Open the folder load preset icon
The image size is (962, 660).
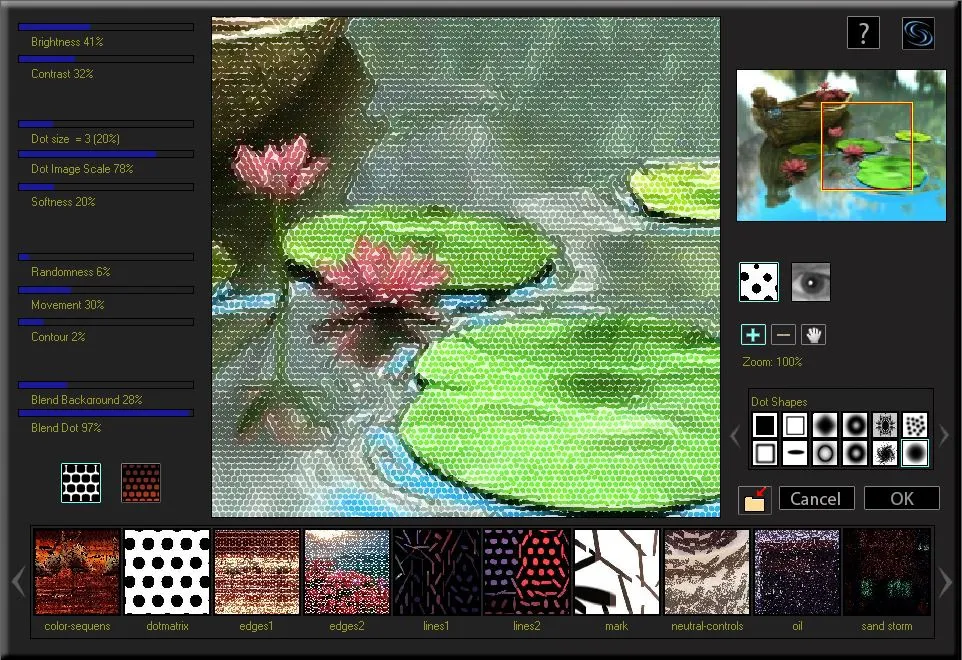[x=755, y=500]
